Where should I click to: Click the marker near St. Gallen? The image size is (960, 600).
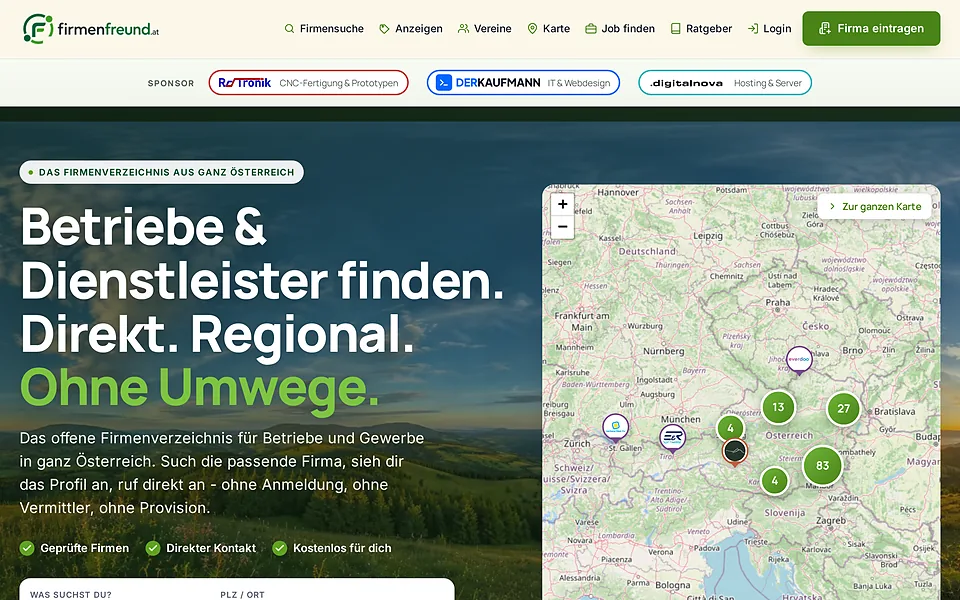pyautogui.click(x=615, y=427)
